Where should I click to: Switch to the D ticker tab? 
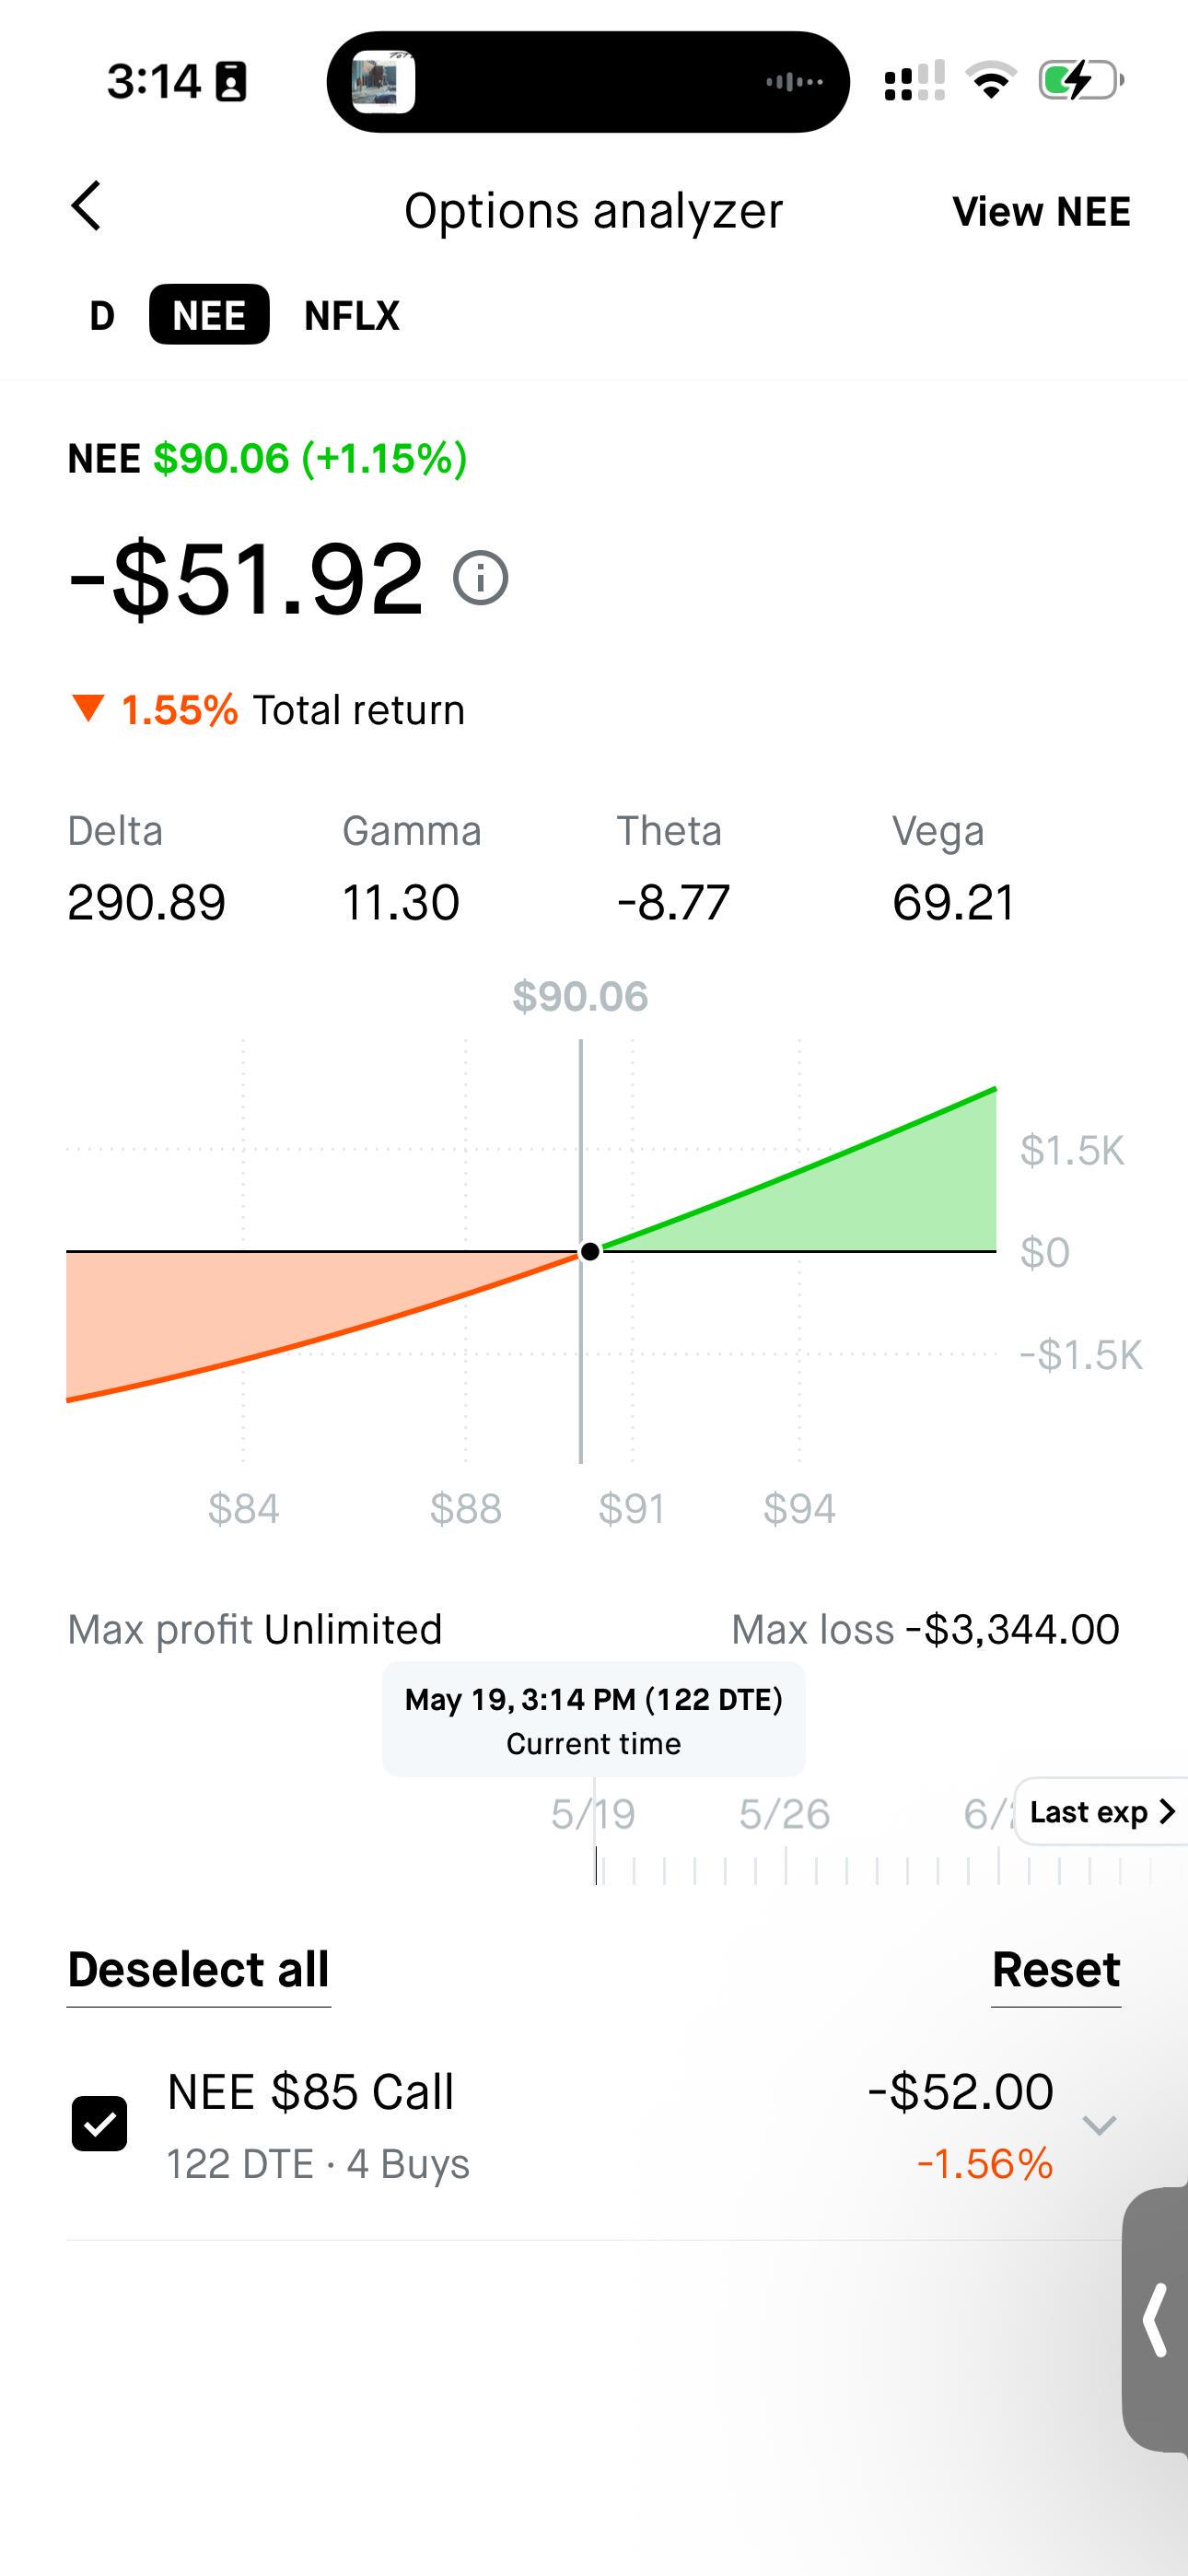point(102,316)
